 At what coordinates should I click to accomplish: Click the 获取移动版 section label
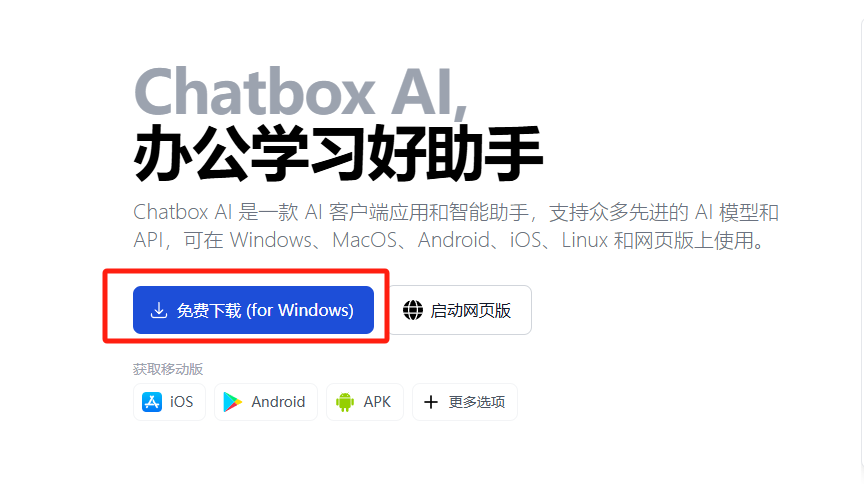[x=168, y=369]
